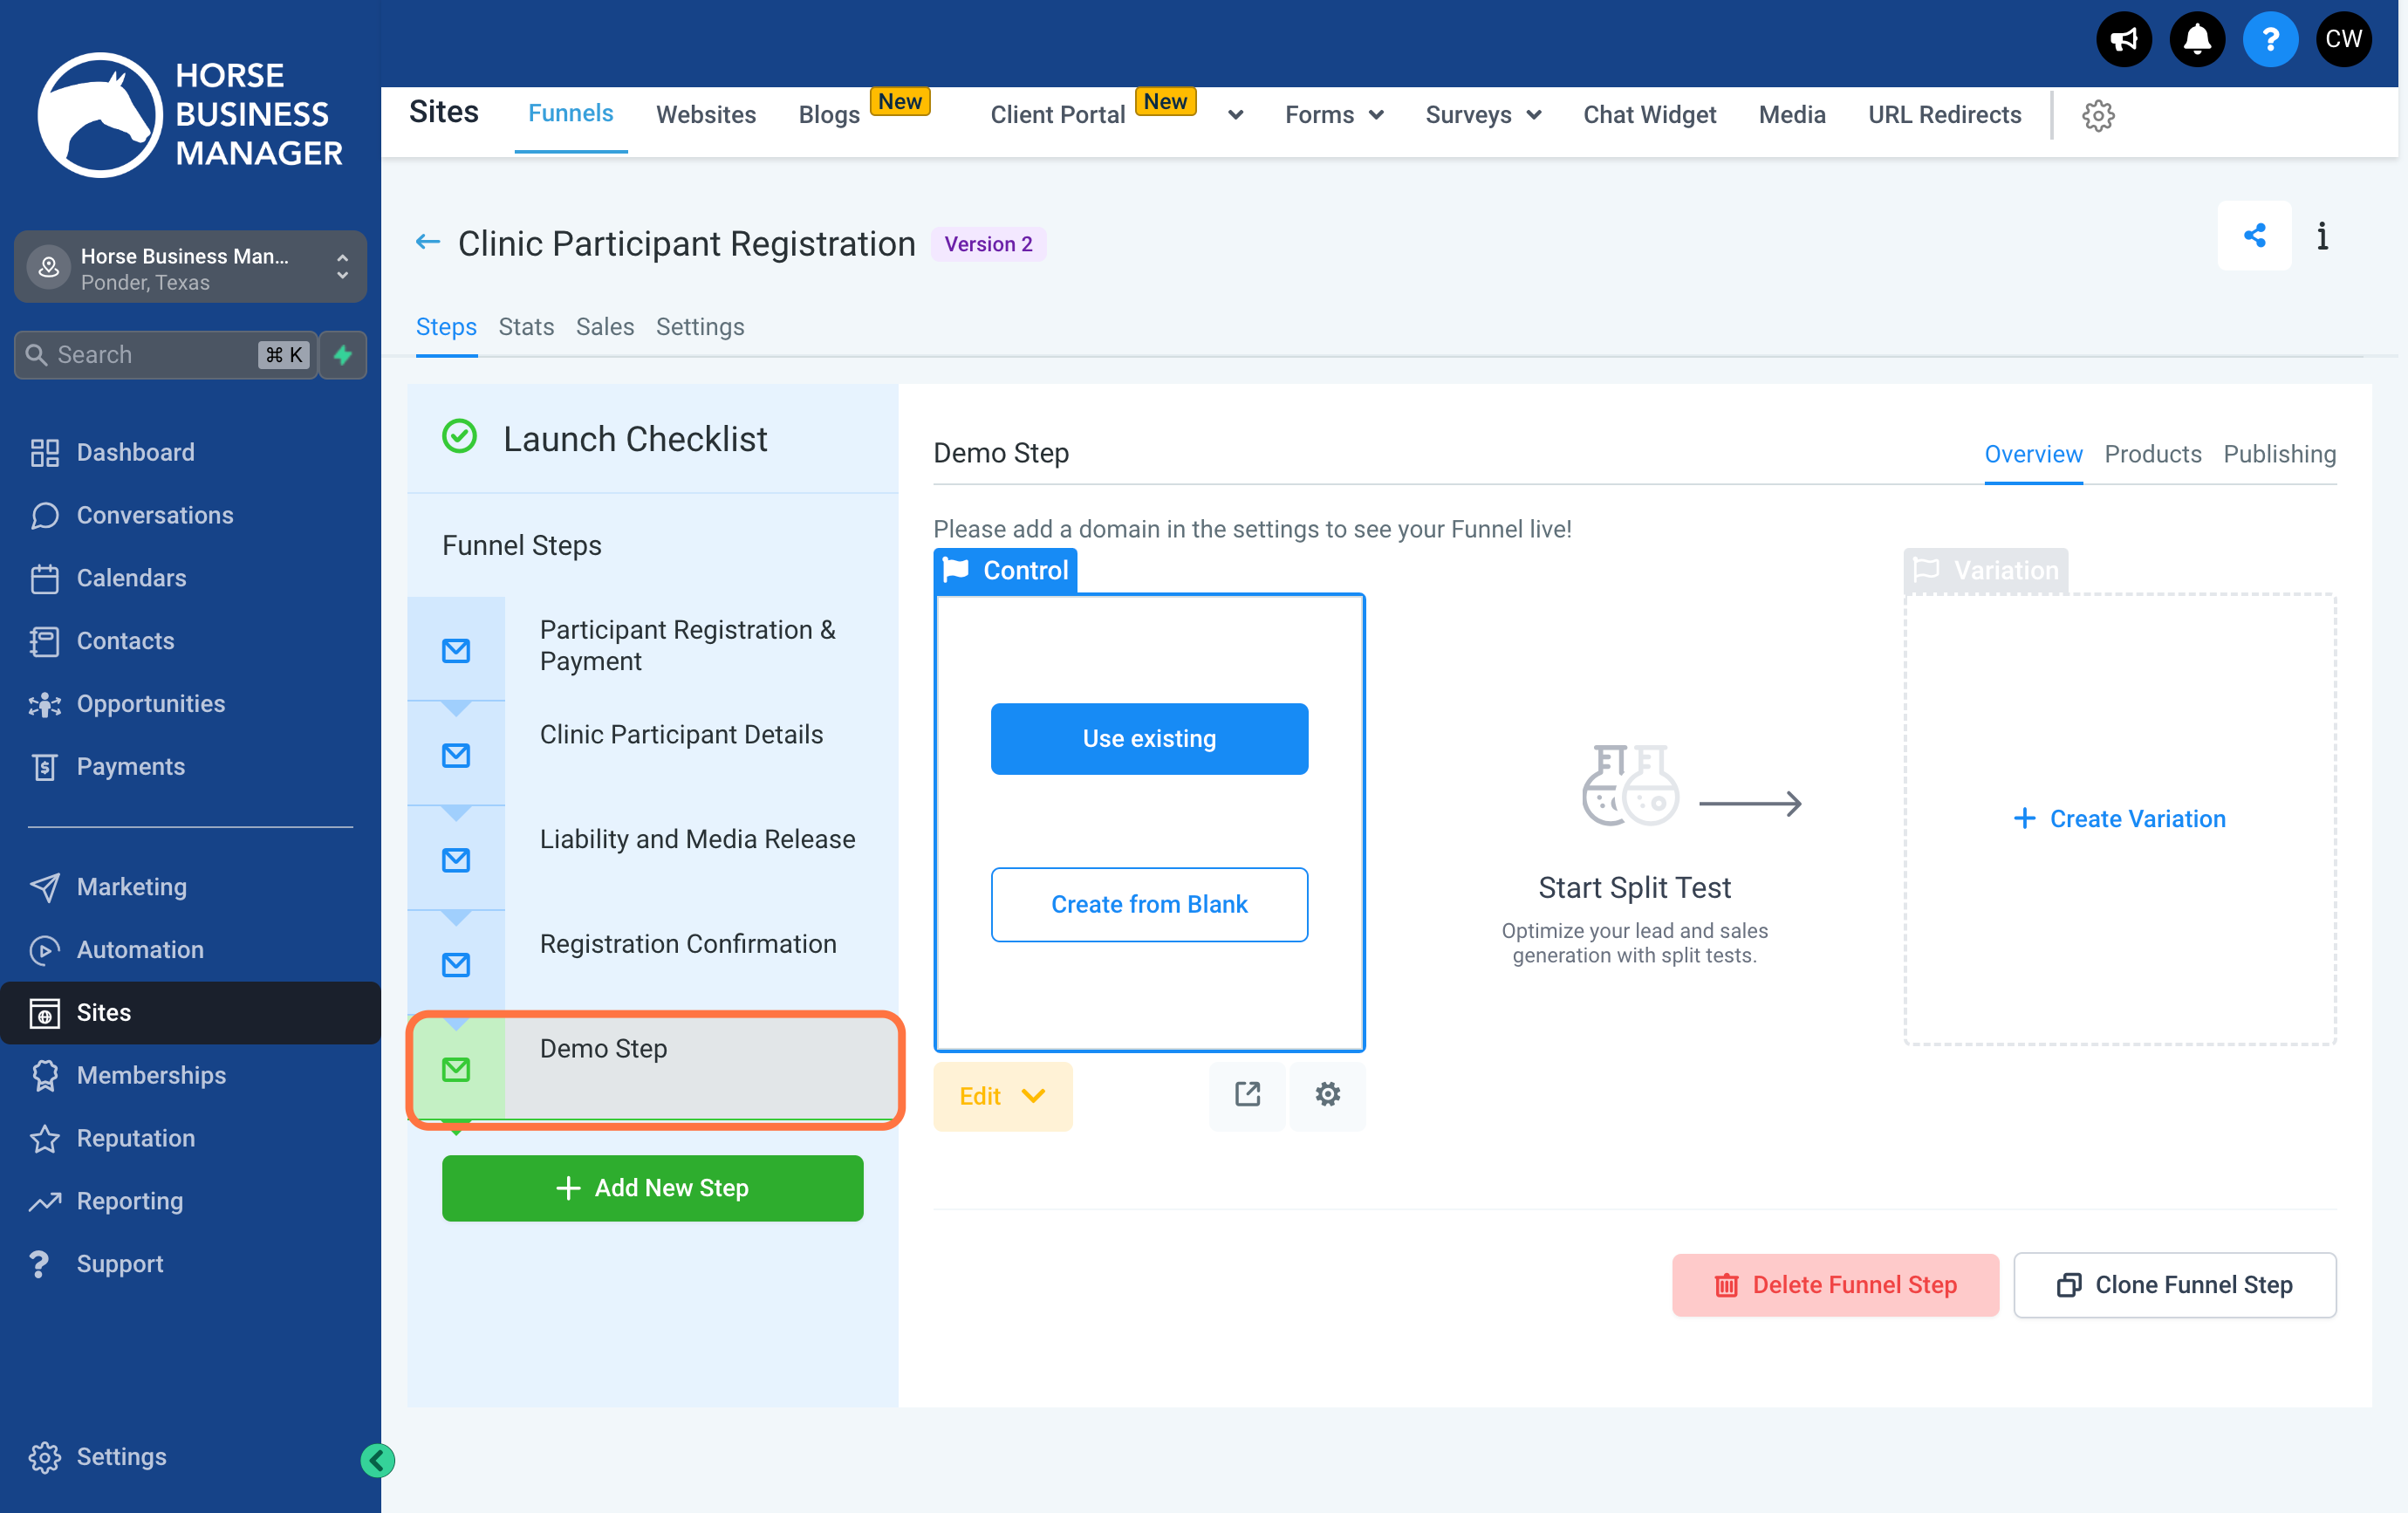Go to the Dashboard sidebar item
The image size is (2408, 1513).
(190, 452)
